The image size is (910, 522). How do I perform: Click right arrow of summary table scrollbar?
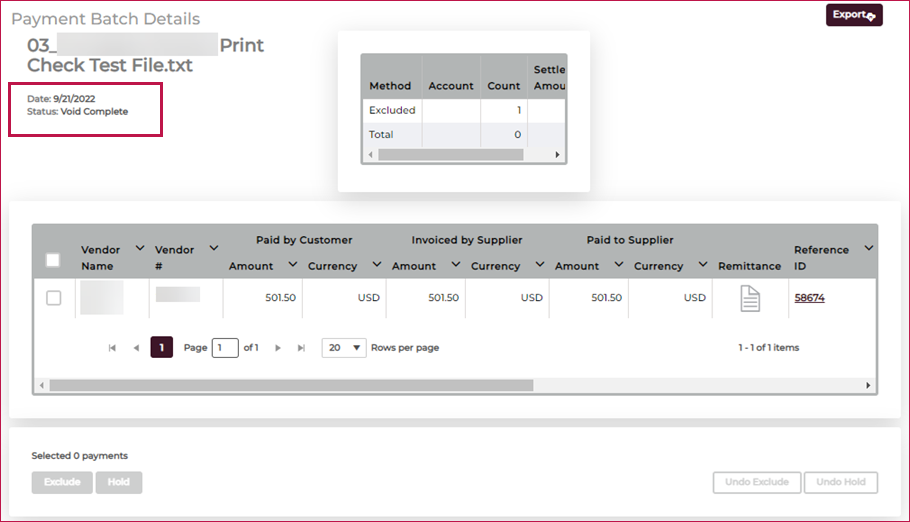(557, 154)
